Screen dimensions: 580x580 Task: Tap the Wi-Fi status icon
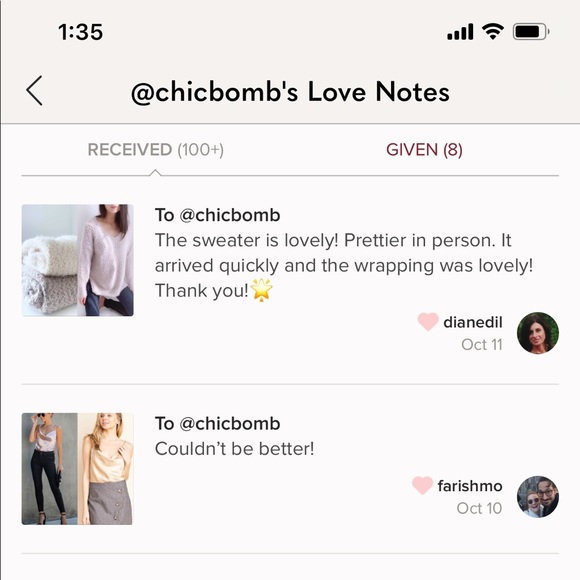click(x=493, y=31)
